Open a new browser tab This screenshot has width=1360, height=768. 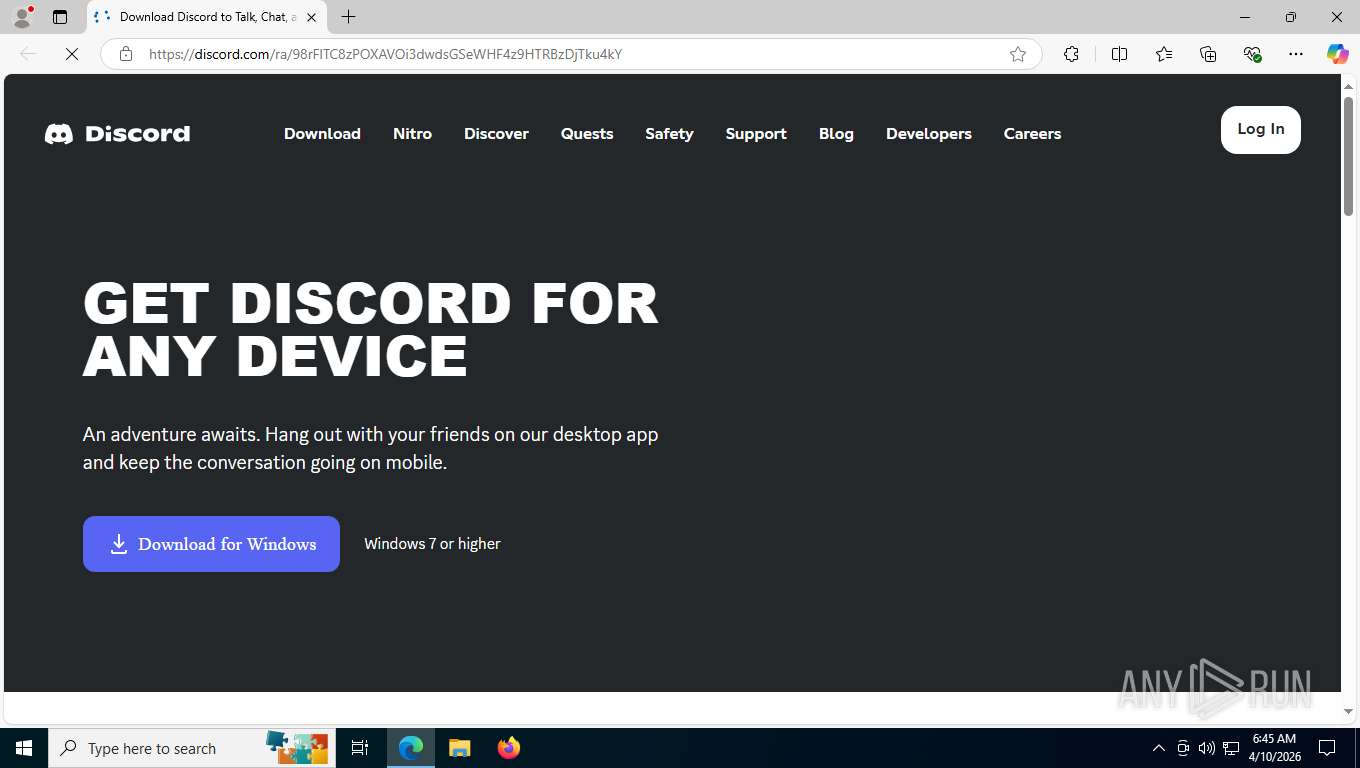(348, 17)
